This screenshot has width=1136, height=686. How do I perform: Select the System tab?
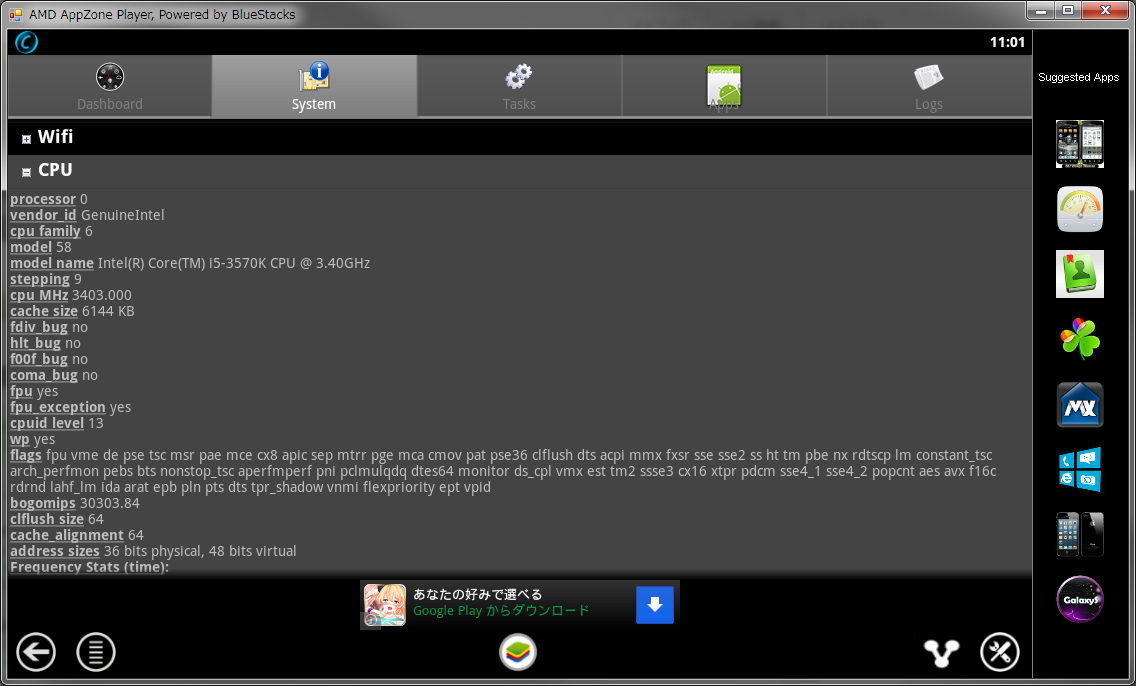point(314,86)
